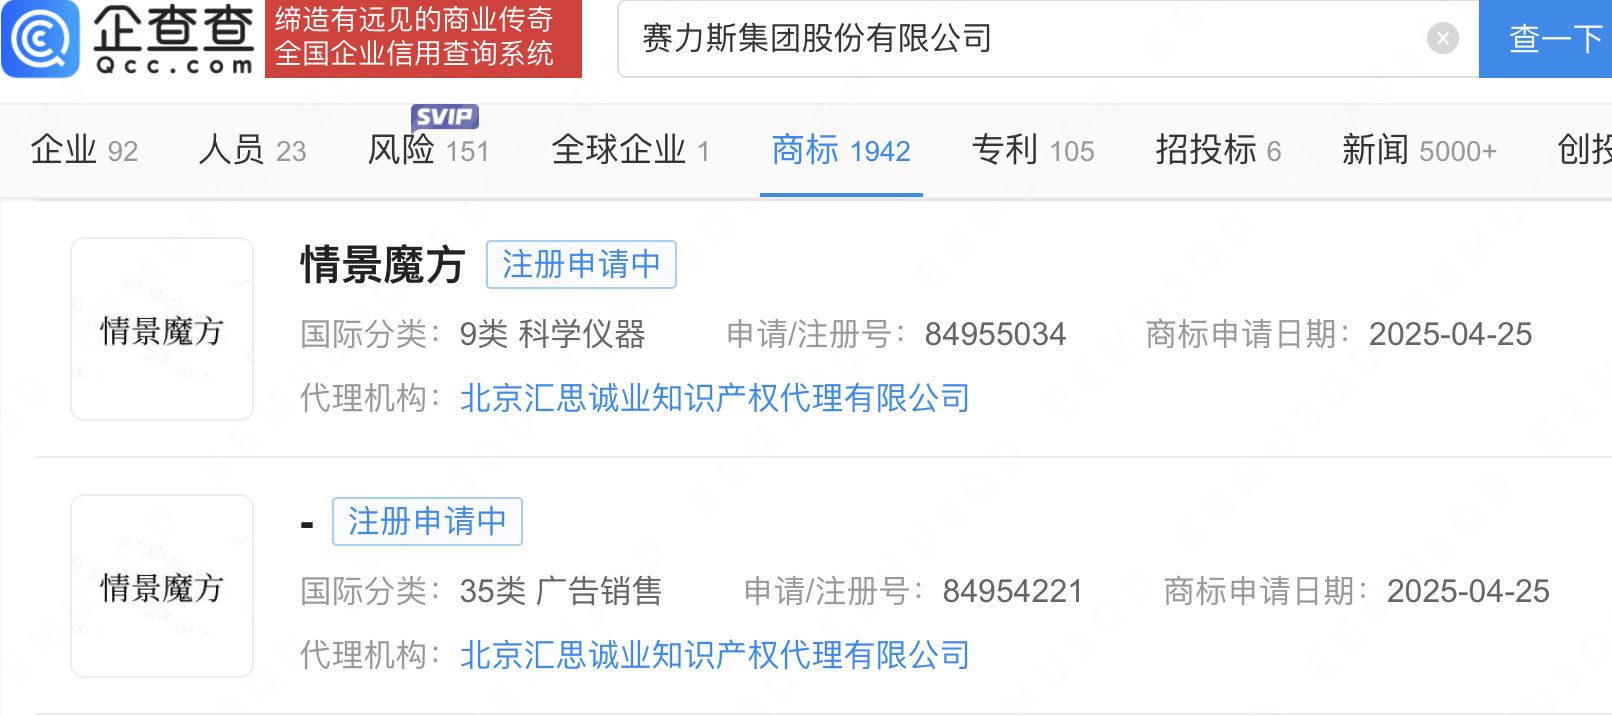Open the 新闻 5000+ tab
The image size is (1612, 716).
click(1419, 151)
